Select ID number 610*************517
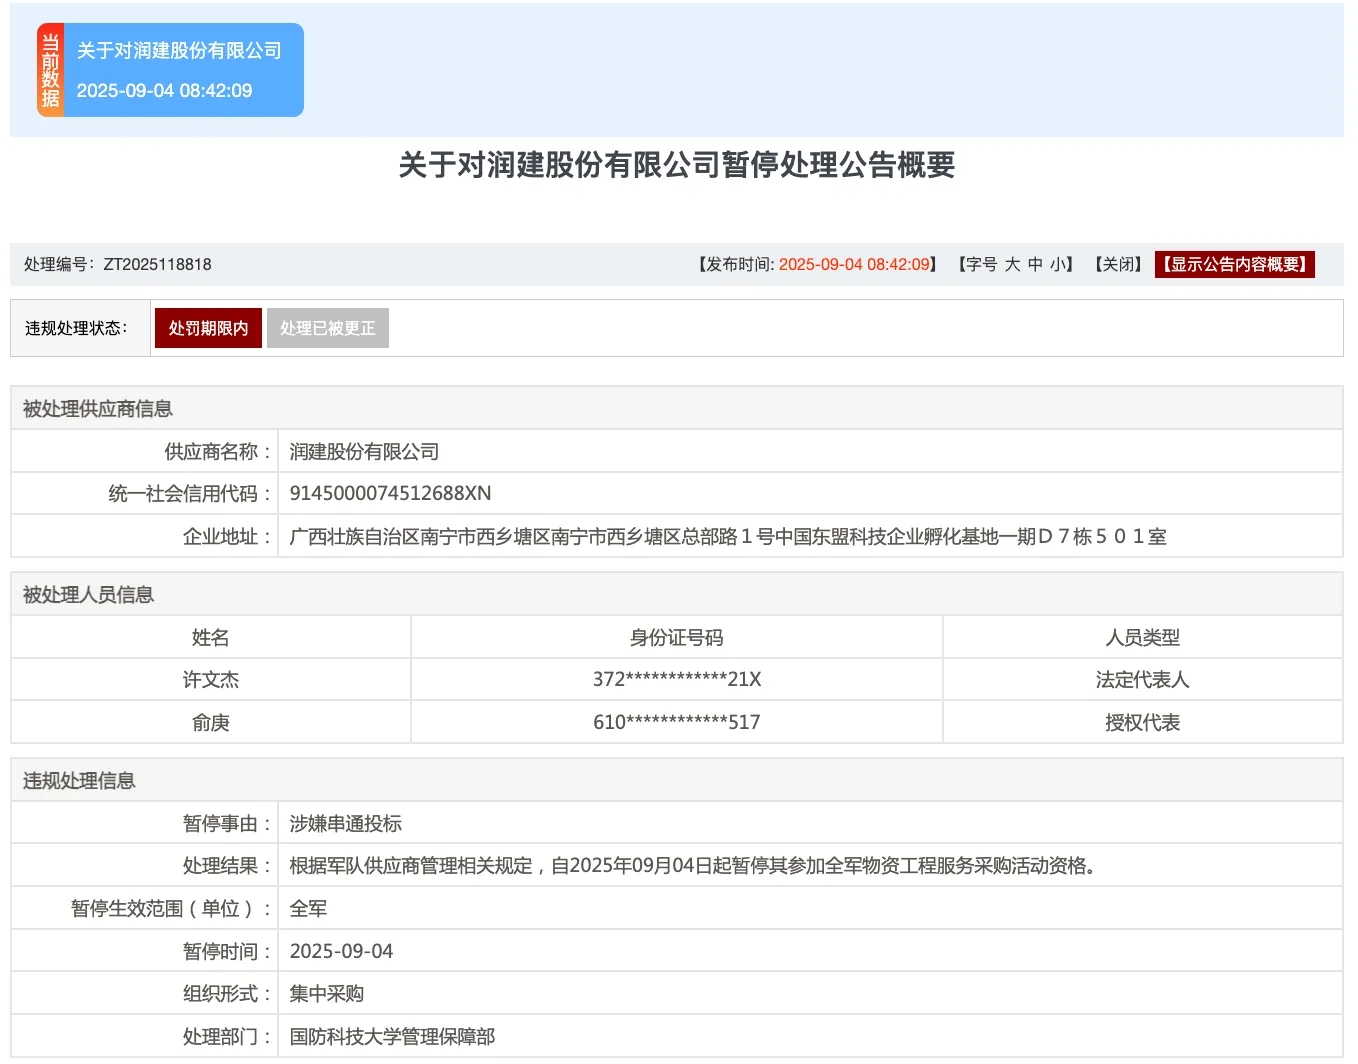This screenshot has width=1358, height=1064. point(677,722)
